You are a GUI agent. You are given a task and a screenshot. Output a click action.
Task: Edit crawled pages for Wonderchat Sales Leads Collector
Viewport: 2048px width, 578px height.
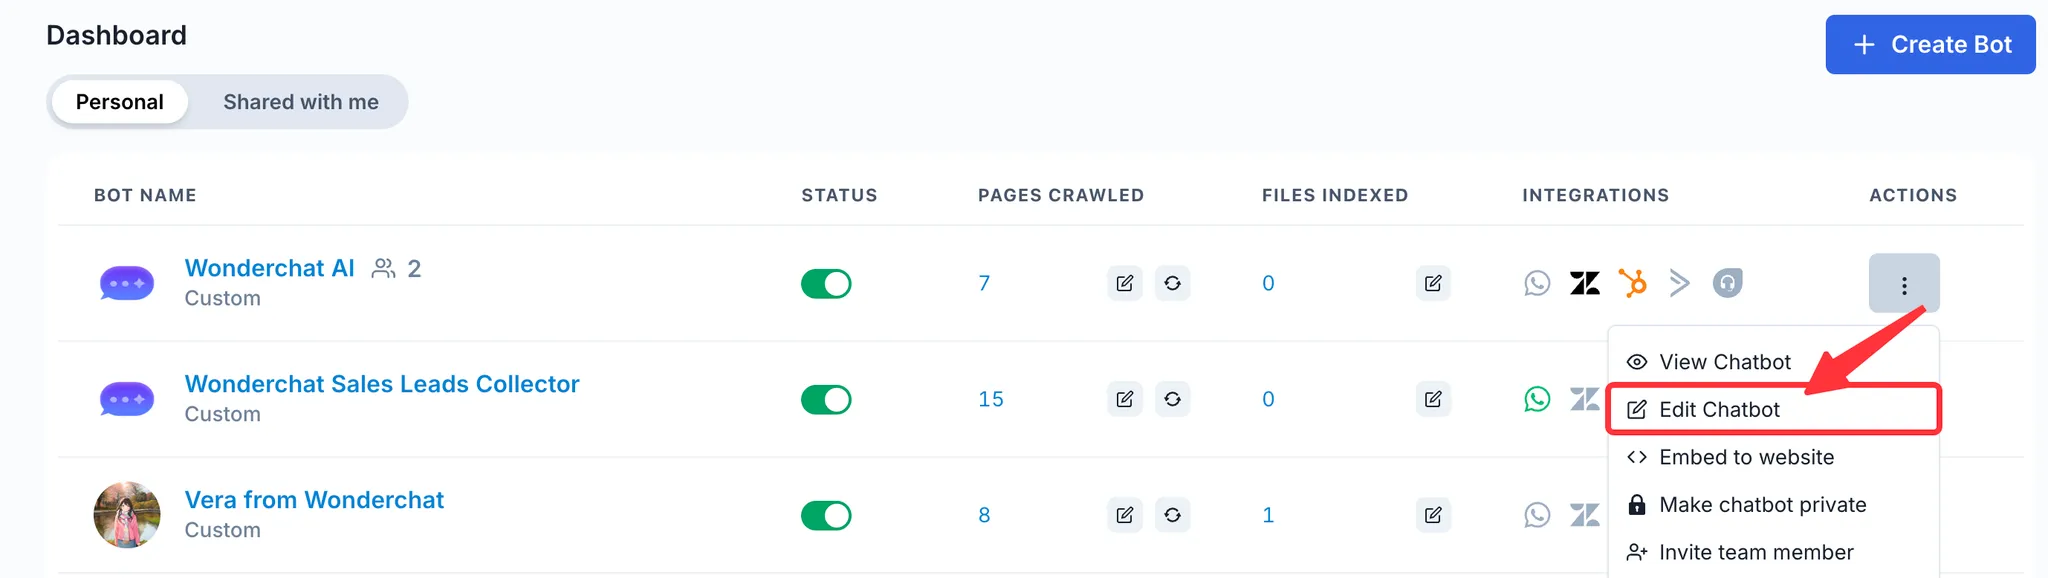coord(1124,400)
